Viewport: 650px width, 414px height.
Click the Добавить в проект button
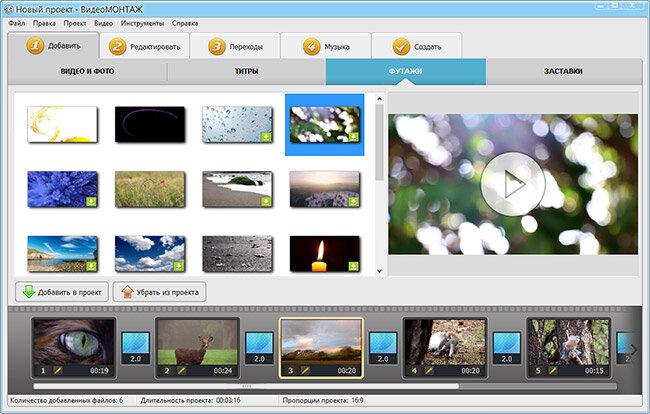coord(62,292)
